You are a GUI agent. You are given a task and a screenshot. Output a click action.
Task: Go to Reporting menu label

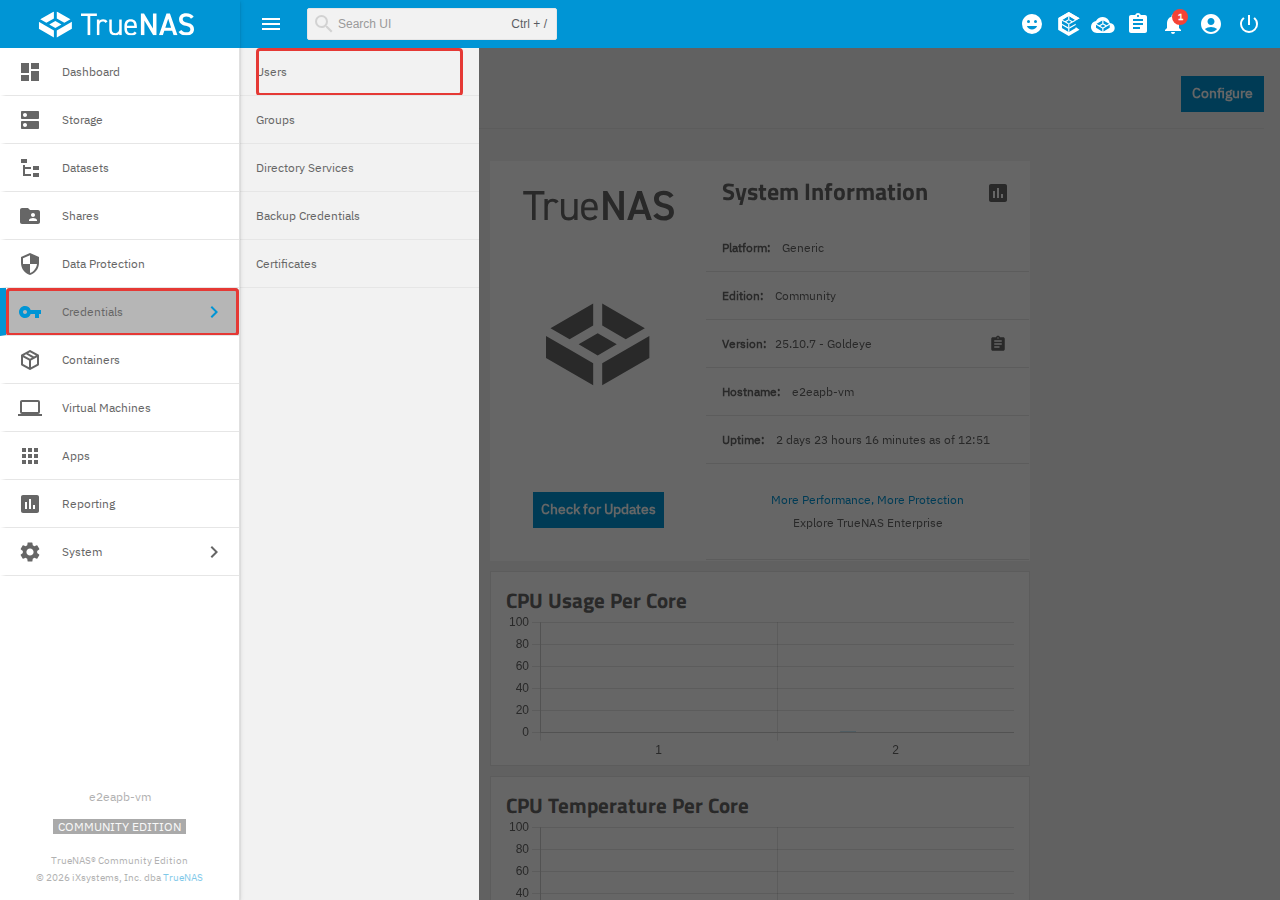point(89,504)
